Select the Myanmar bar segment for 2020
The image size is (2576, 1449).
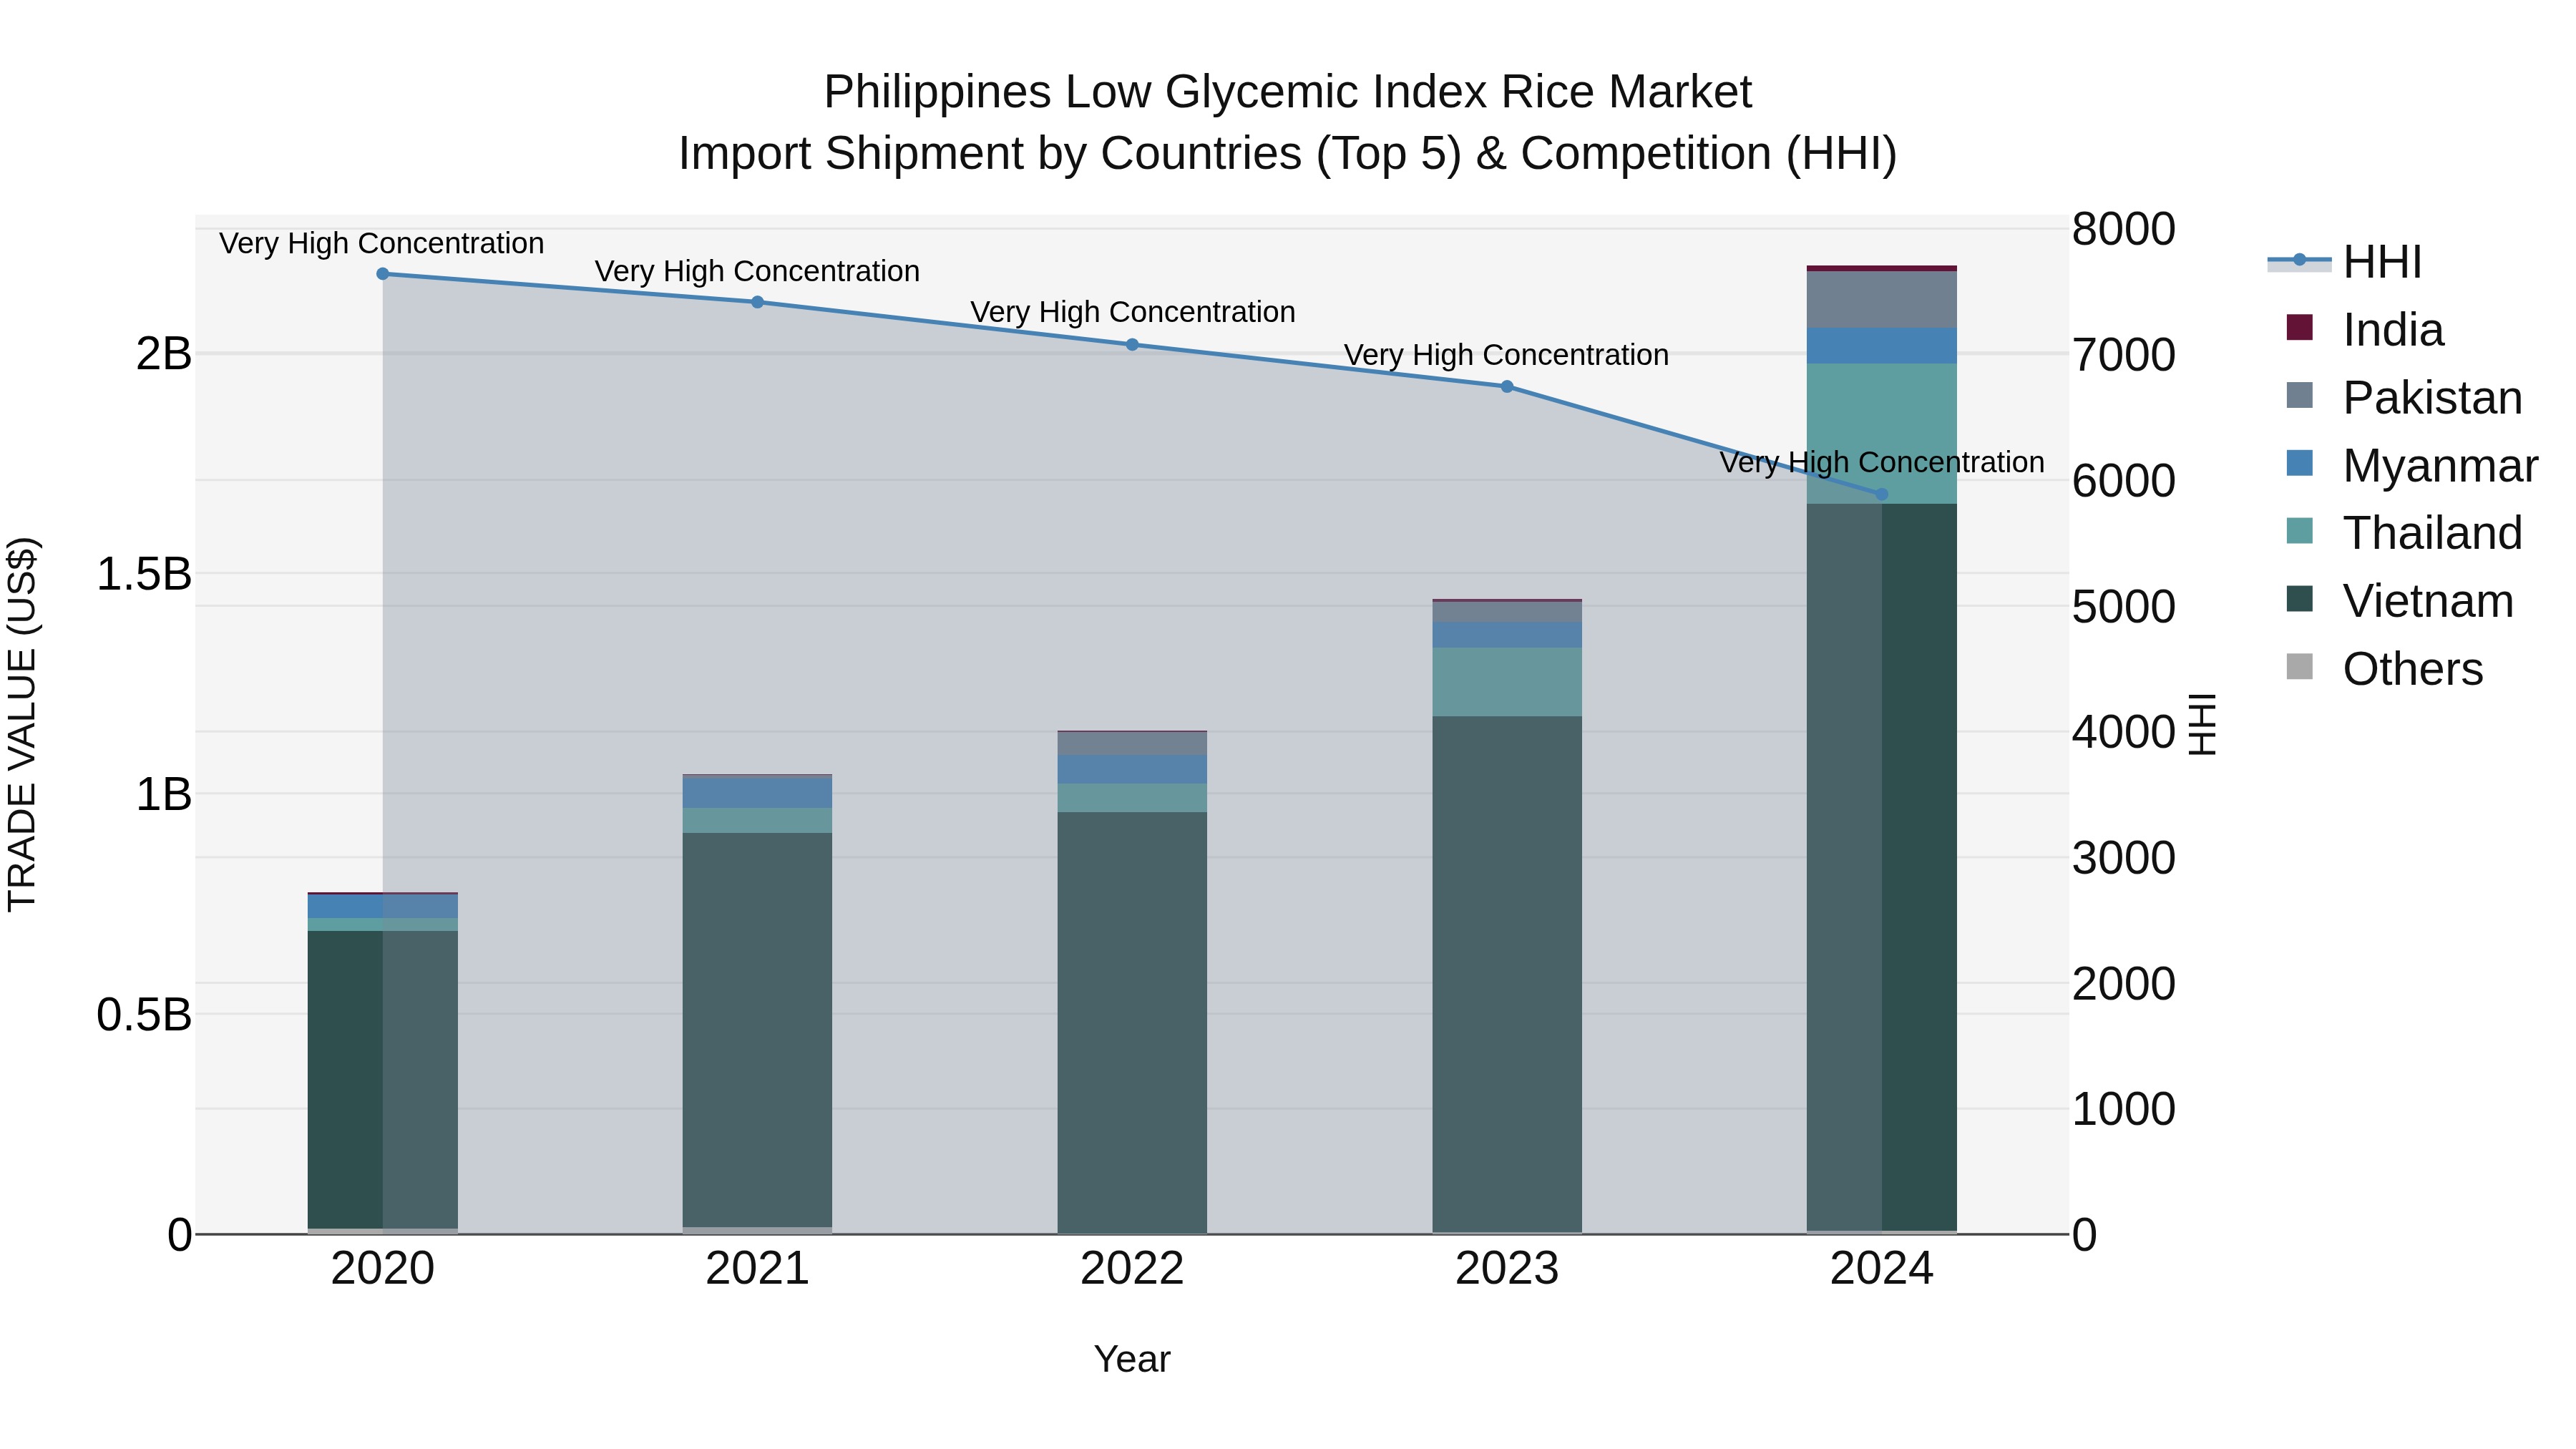383,907
